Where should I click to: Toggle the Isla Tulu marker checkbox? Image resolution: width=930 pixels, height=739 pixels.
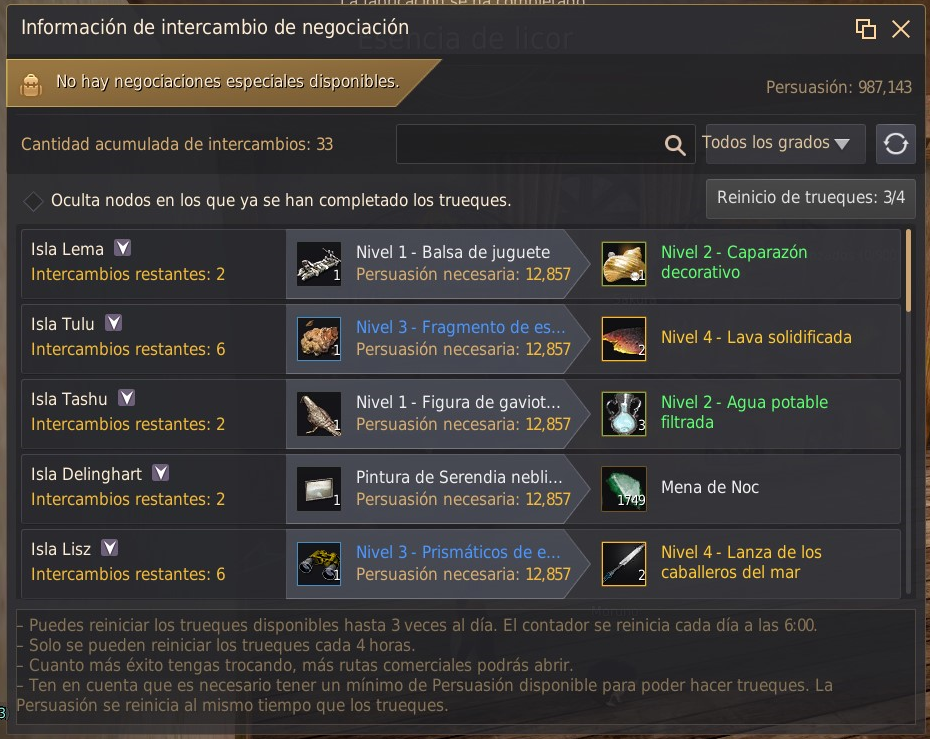[113, 323]
